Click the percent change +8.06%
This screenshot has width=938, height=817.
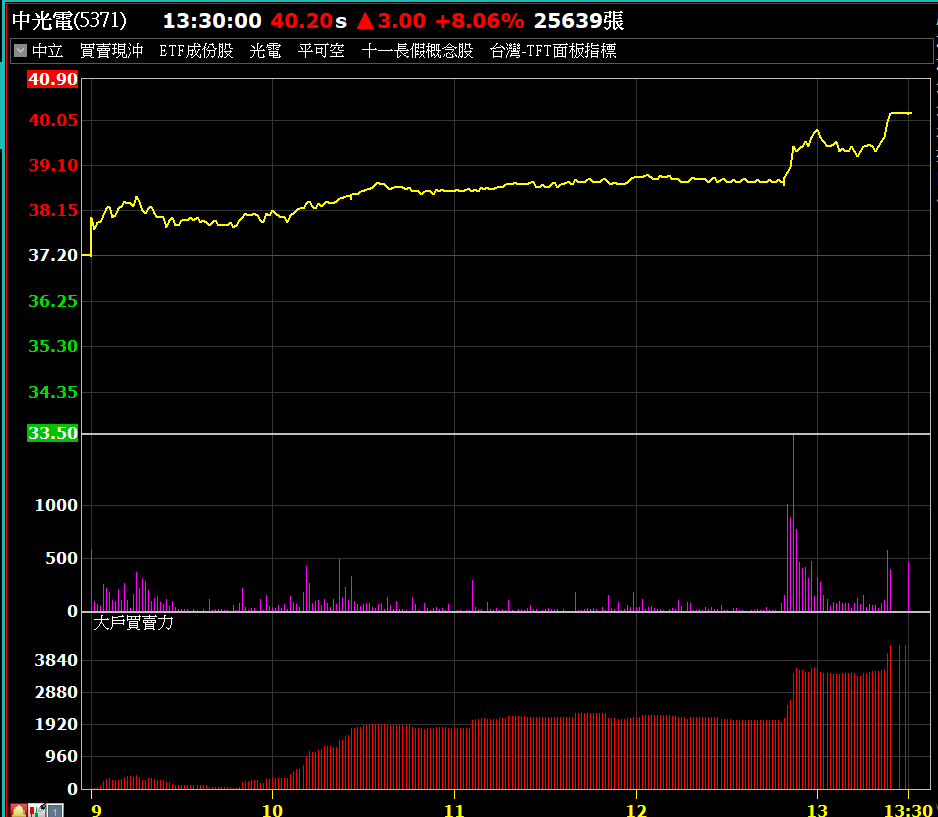tap(480, 21)
